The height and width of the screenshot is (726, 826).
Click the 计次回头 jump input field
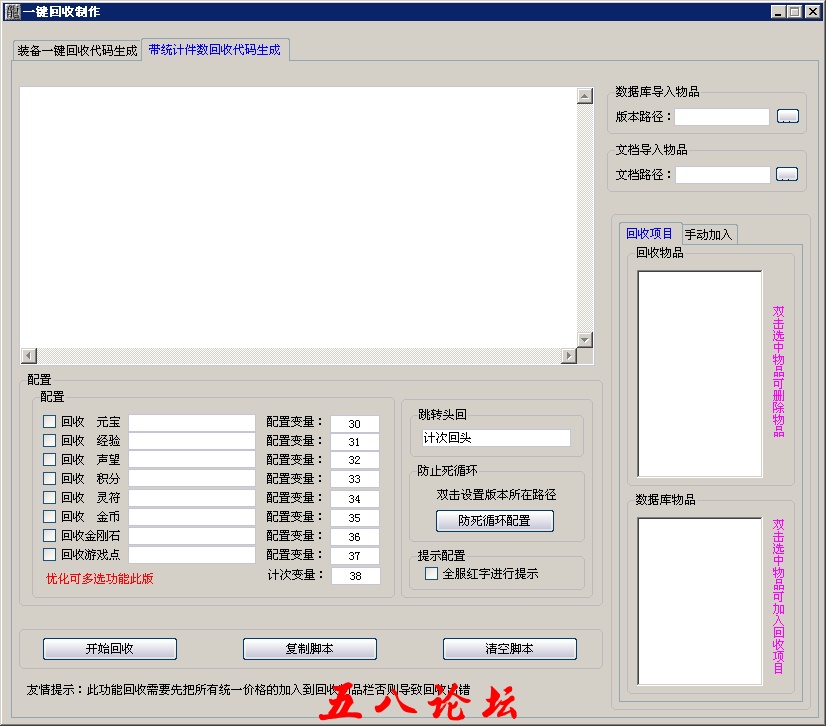point(495,436)
